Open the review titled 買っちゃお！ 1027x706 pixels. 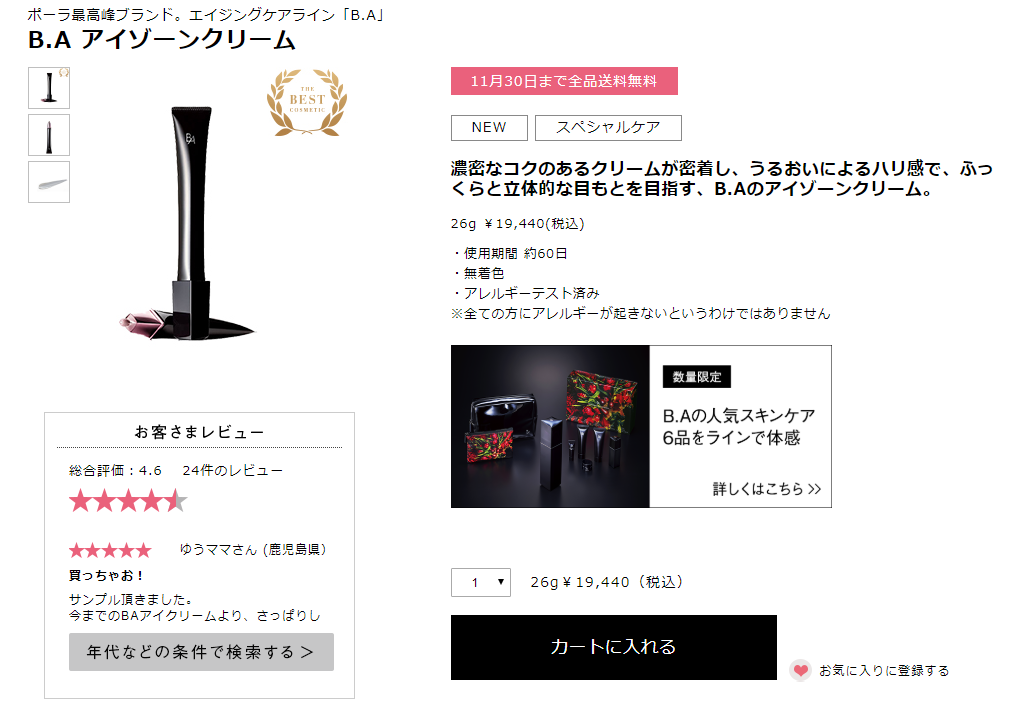pyautogui.click(x=107, y=575)
